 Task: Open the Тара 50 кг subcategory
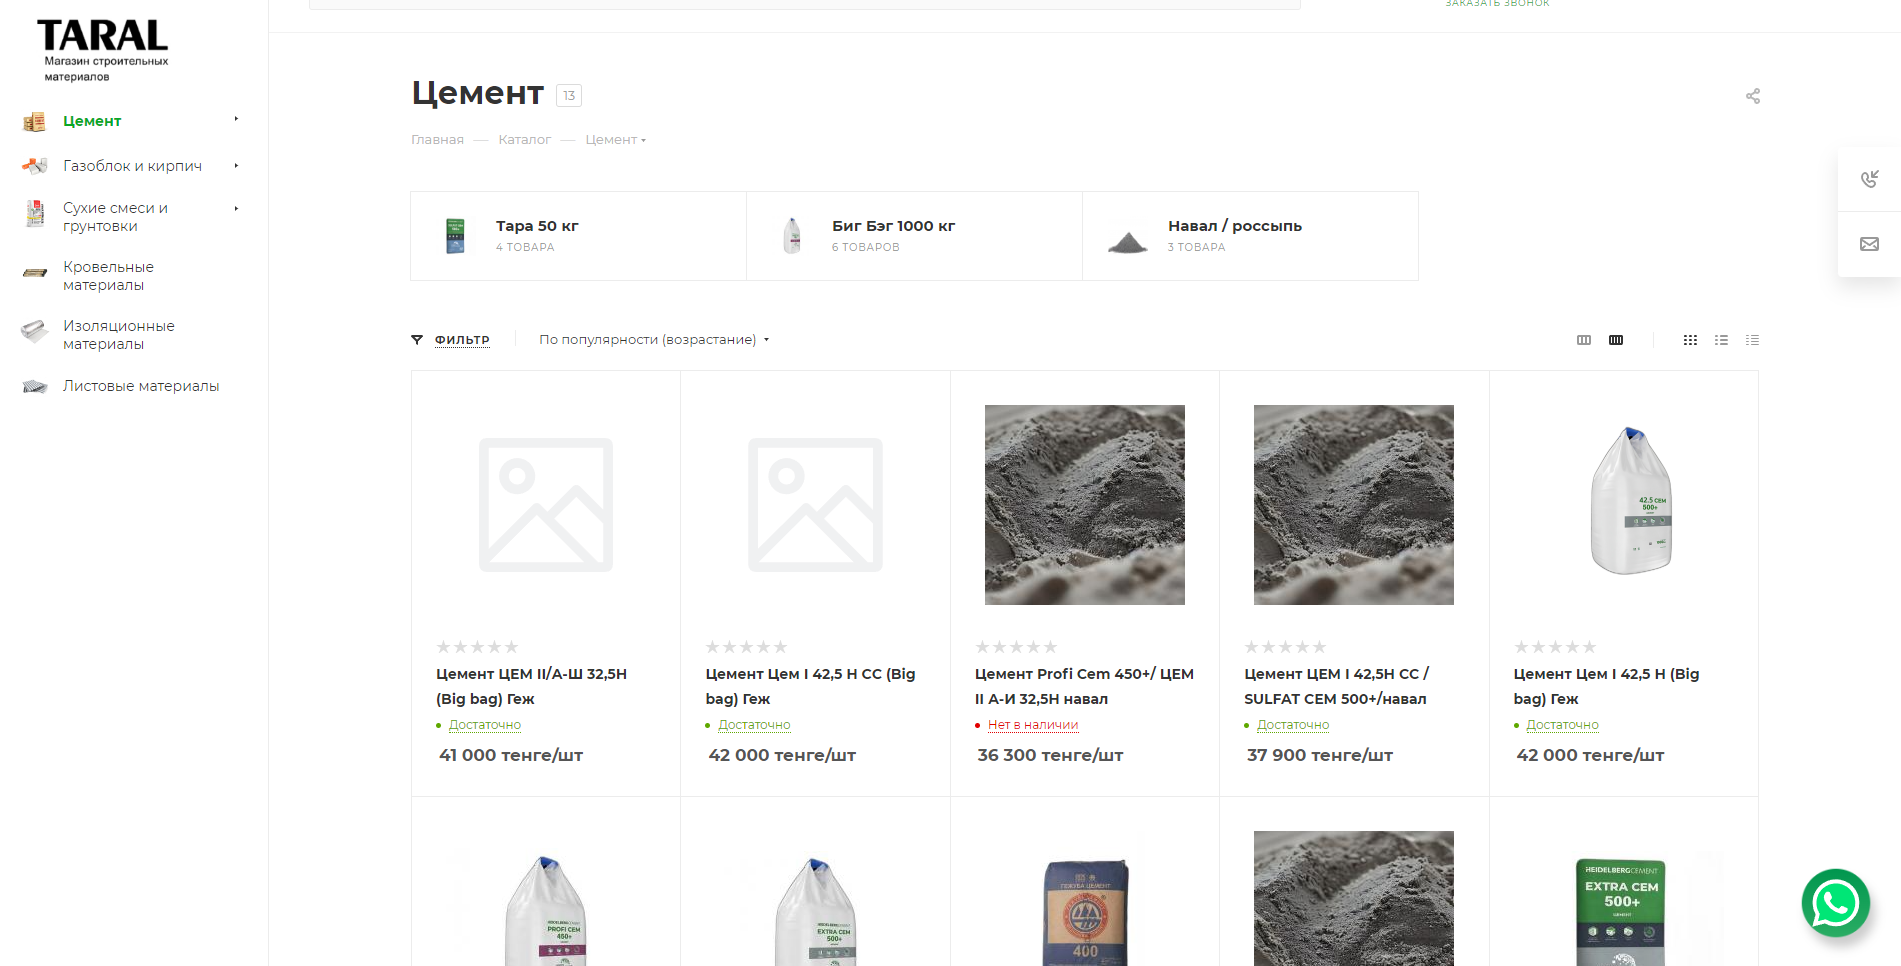[537, 226]
